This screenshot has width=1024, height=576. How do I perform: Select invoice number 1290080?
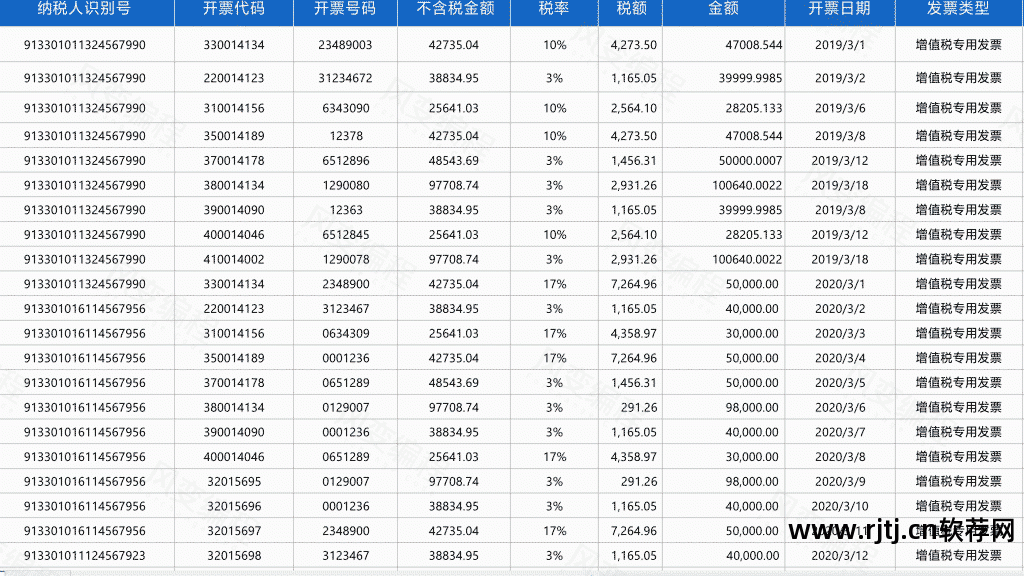pos(345,185)
